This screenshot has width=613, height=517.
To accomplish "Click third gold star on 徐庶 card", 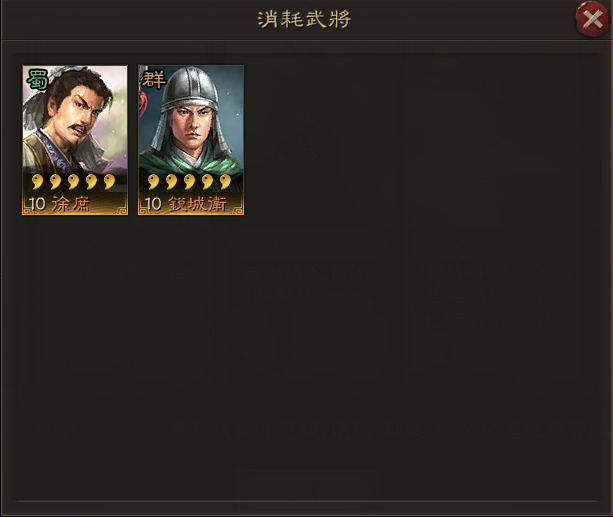I will coord(73,182).
